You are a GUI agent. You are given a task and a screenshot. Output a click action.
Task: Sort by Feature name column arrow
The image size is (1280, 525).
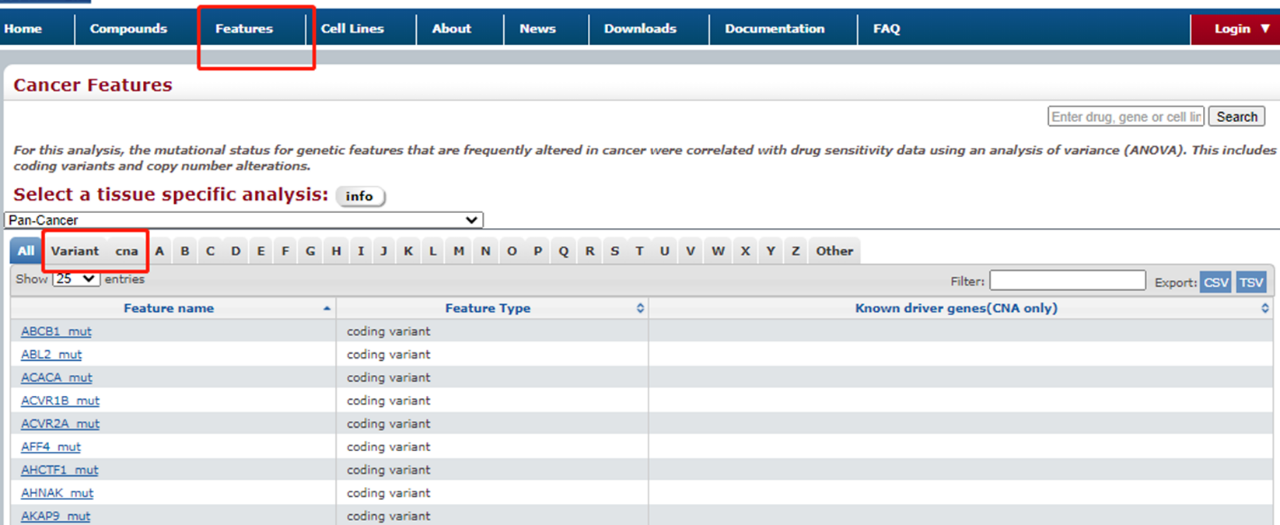pos(327,309)
